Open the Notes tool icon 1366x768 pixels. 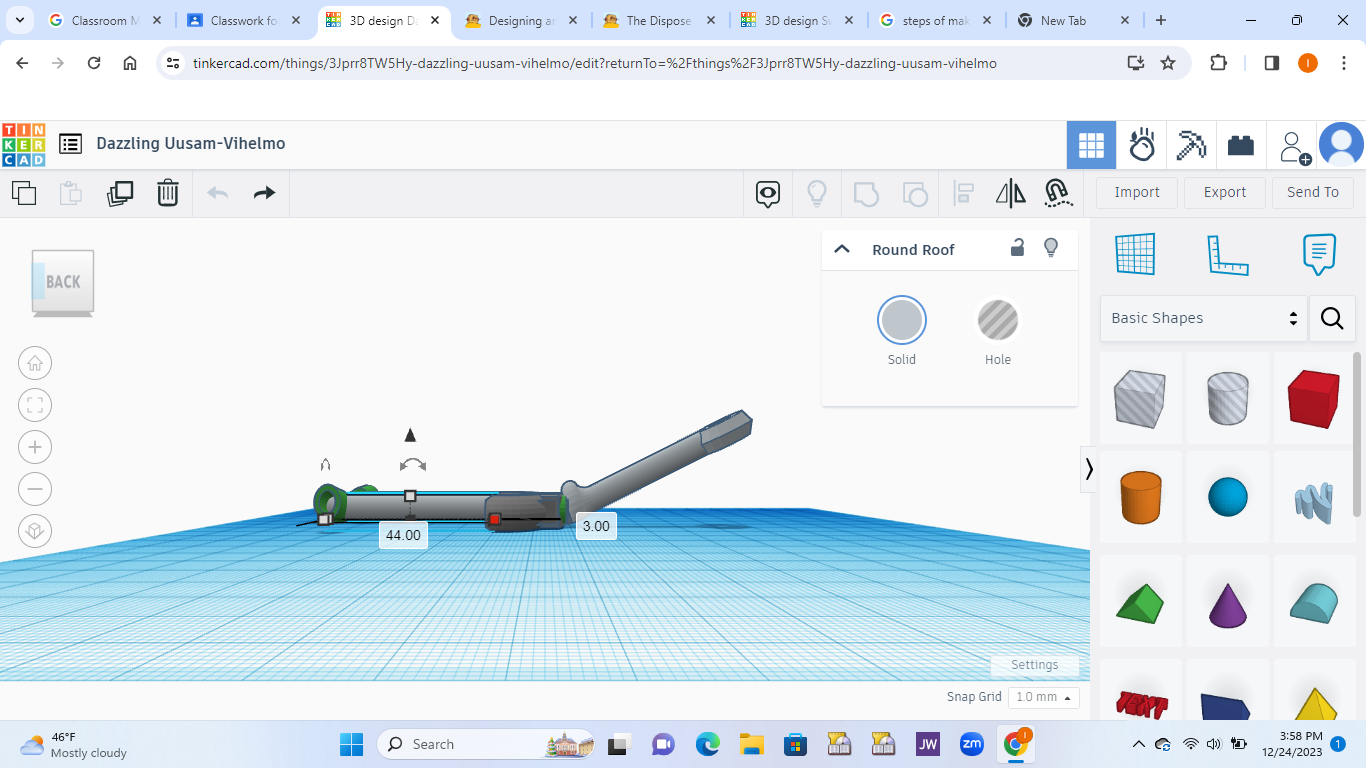tap(768, 193)
